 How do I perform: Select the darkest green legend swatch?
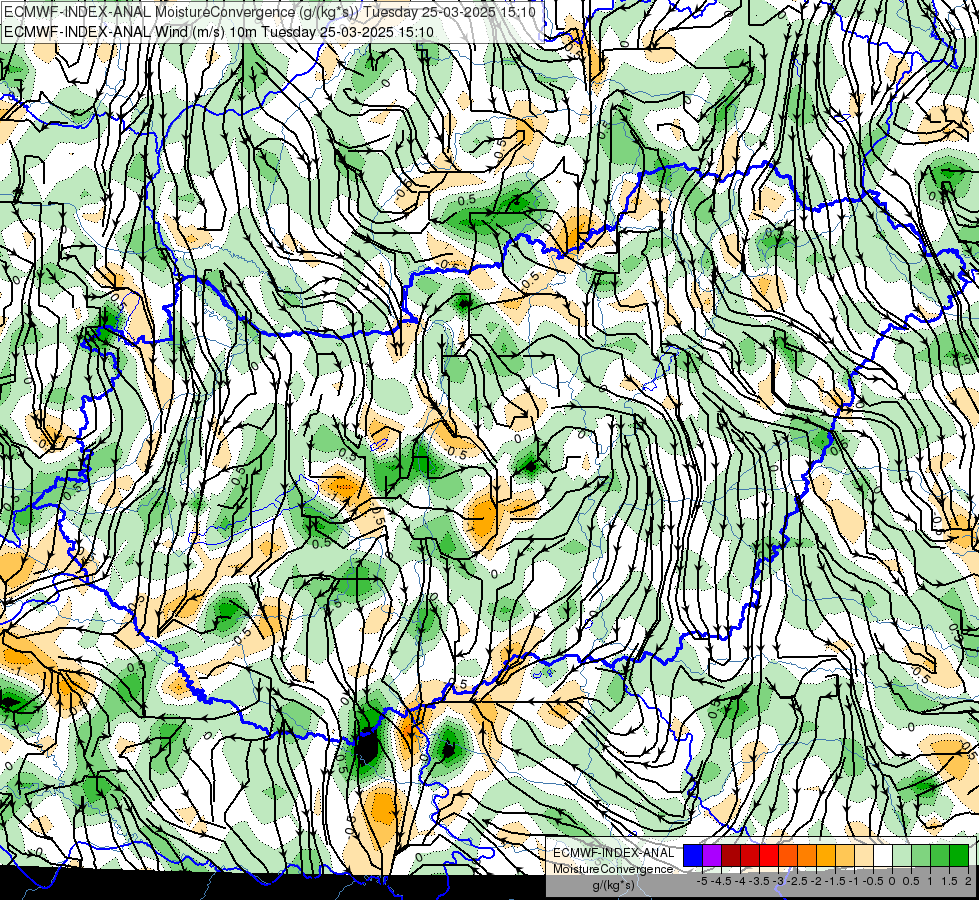pyautogui.click(x=959, y=855)
